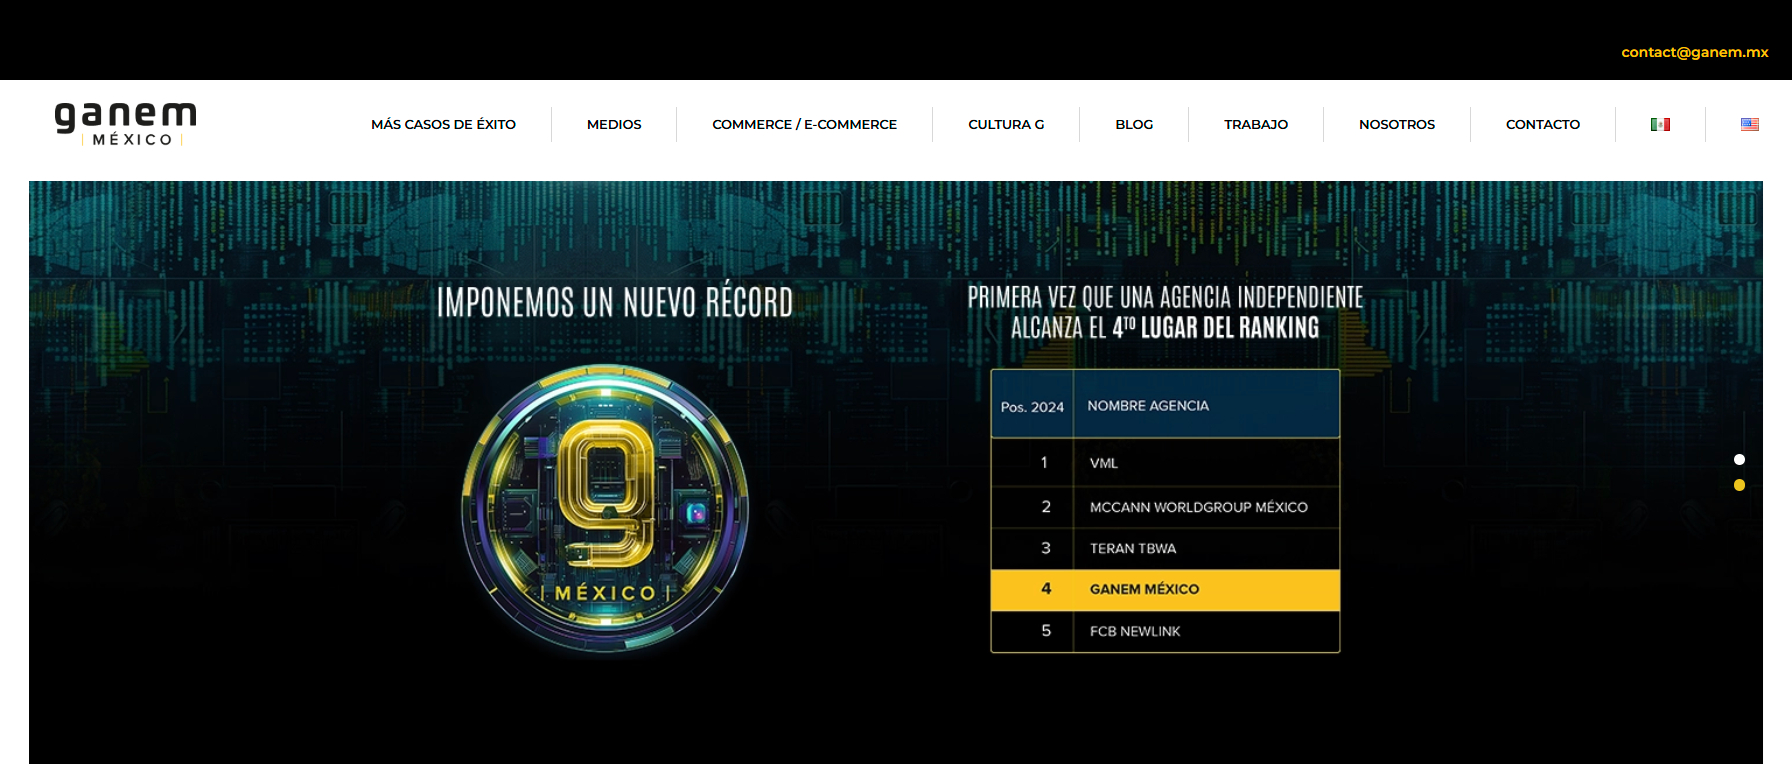1792x777 pixels.
Task: Switch language with the US flag icon
Action: pos(1749,124)
